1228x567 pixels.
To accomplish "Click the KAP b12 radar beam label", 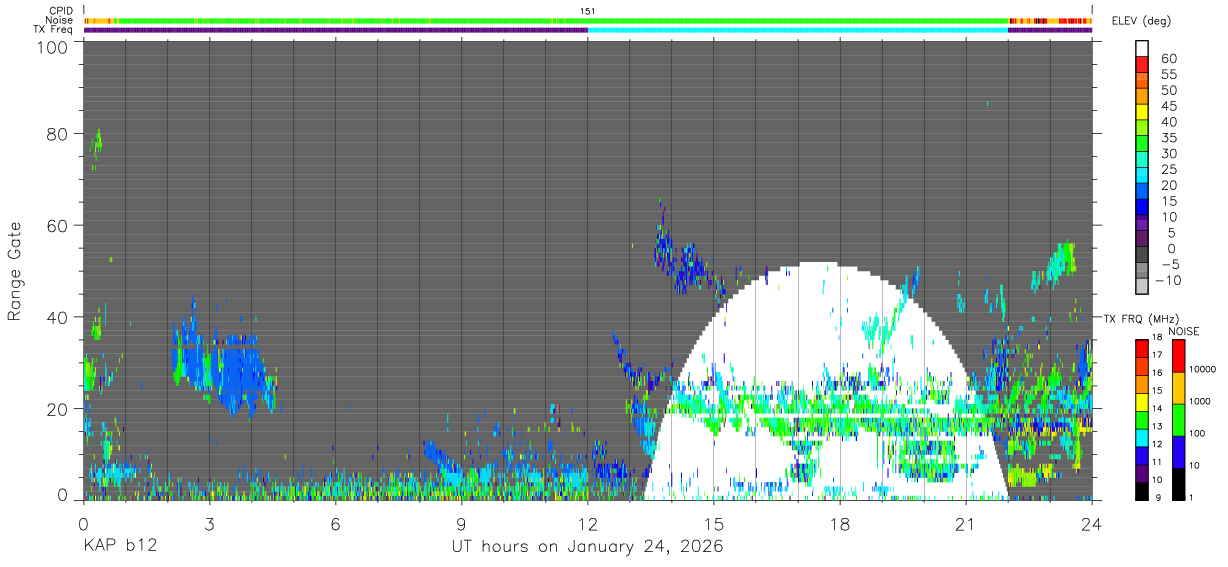I will (120, 548).
